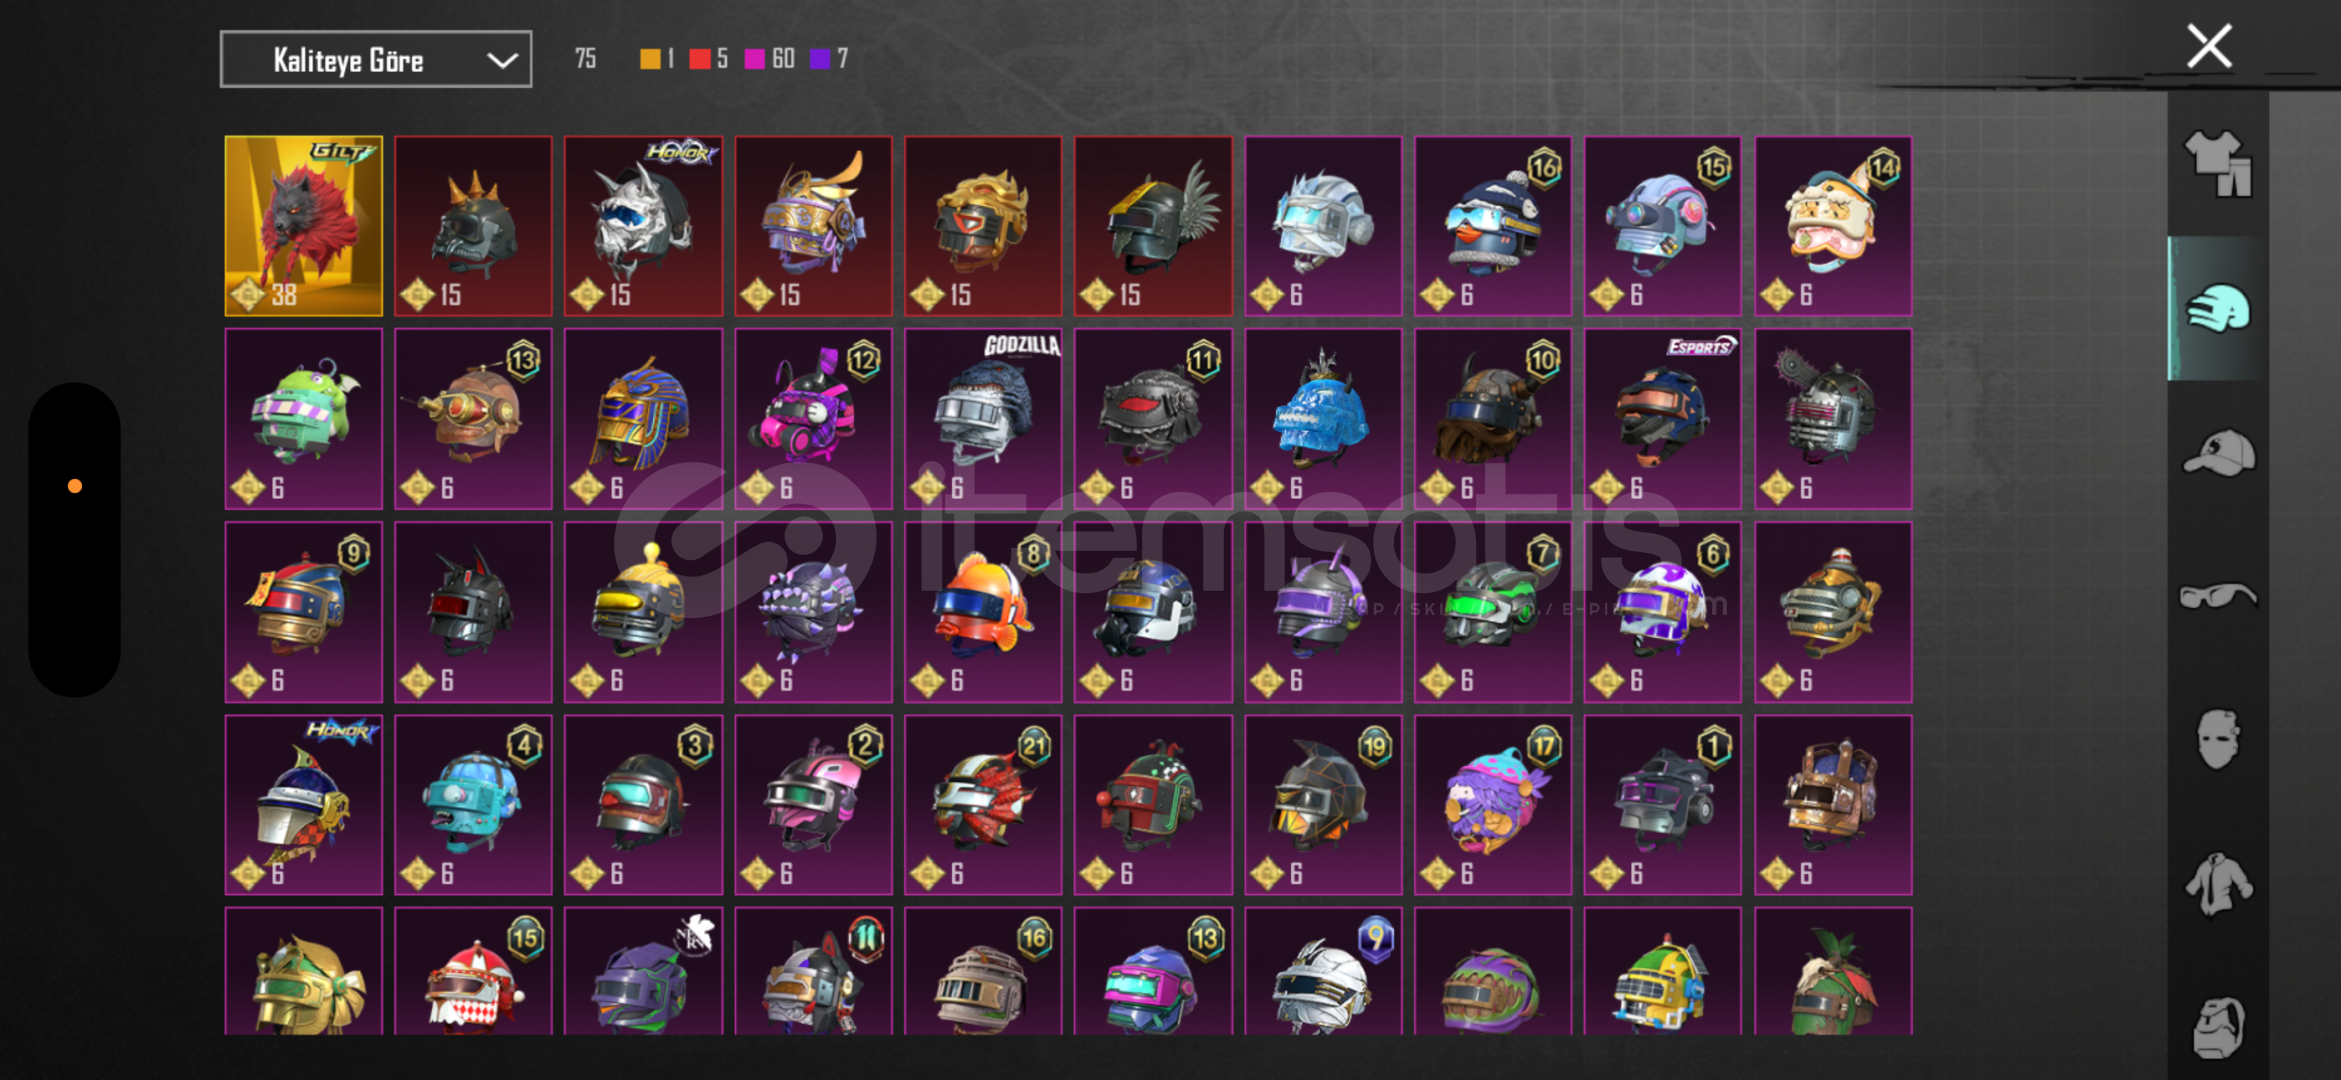This screenshot has width=2341, height=1080.
Task: Open the baseball cap category
Action: click(2218, 452)
